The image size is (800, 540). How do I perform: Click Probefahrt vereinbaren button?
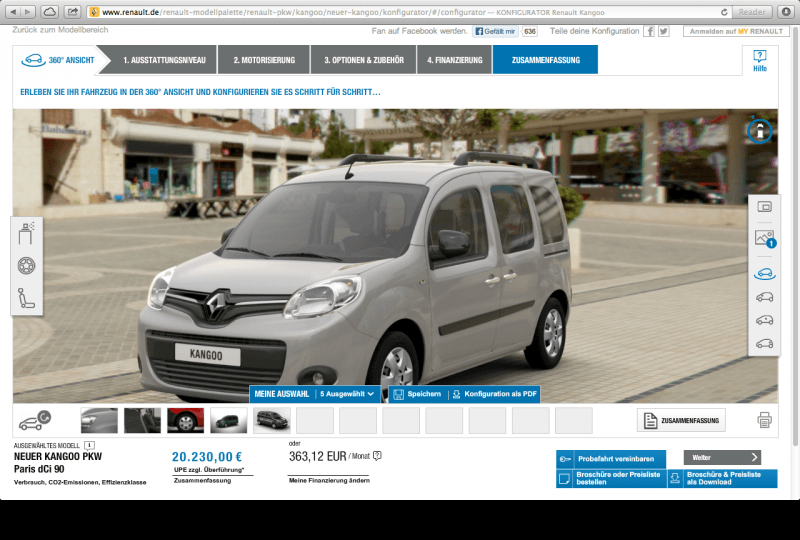click(x=611, y=459)
